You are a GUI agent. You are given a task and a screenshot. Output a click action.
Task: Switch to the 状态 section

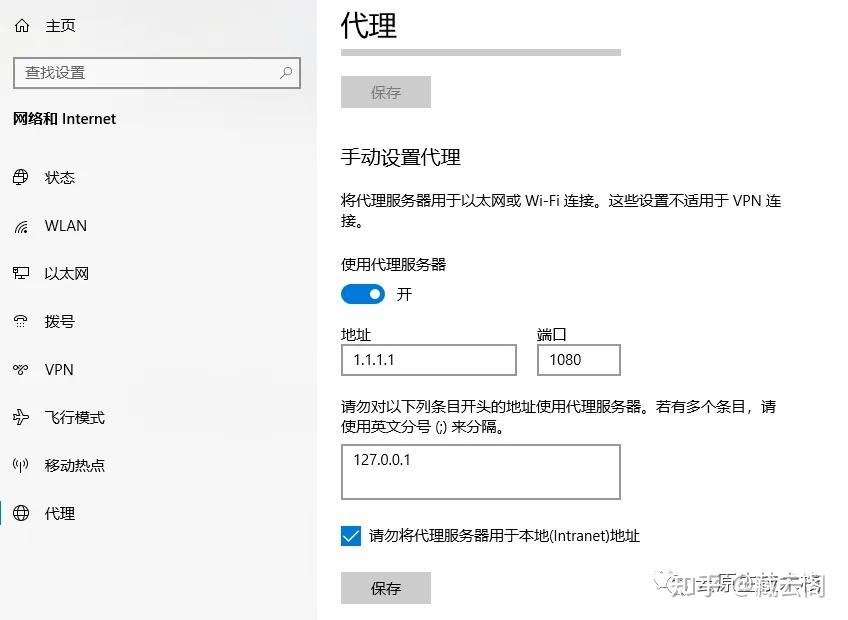(x=60, y=177)
